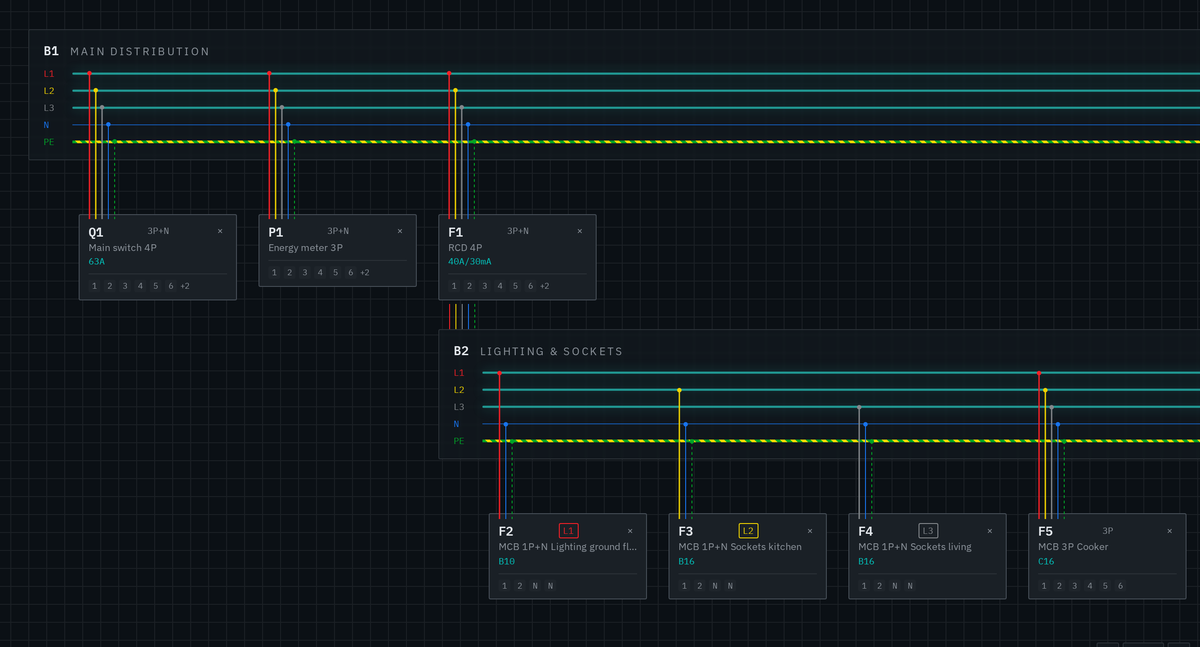The width and height of the screenshot is (1200, 647).
Task: Select terminal 6 on the P1 card
Action: click(x=351, y=272)
